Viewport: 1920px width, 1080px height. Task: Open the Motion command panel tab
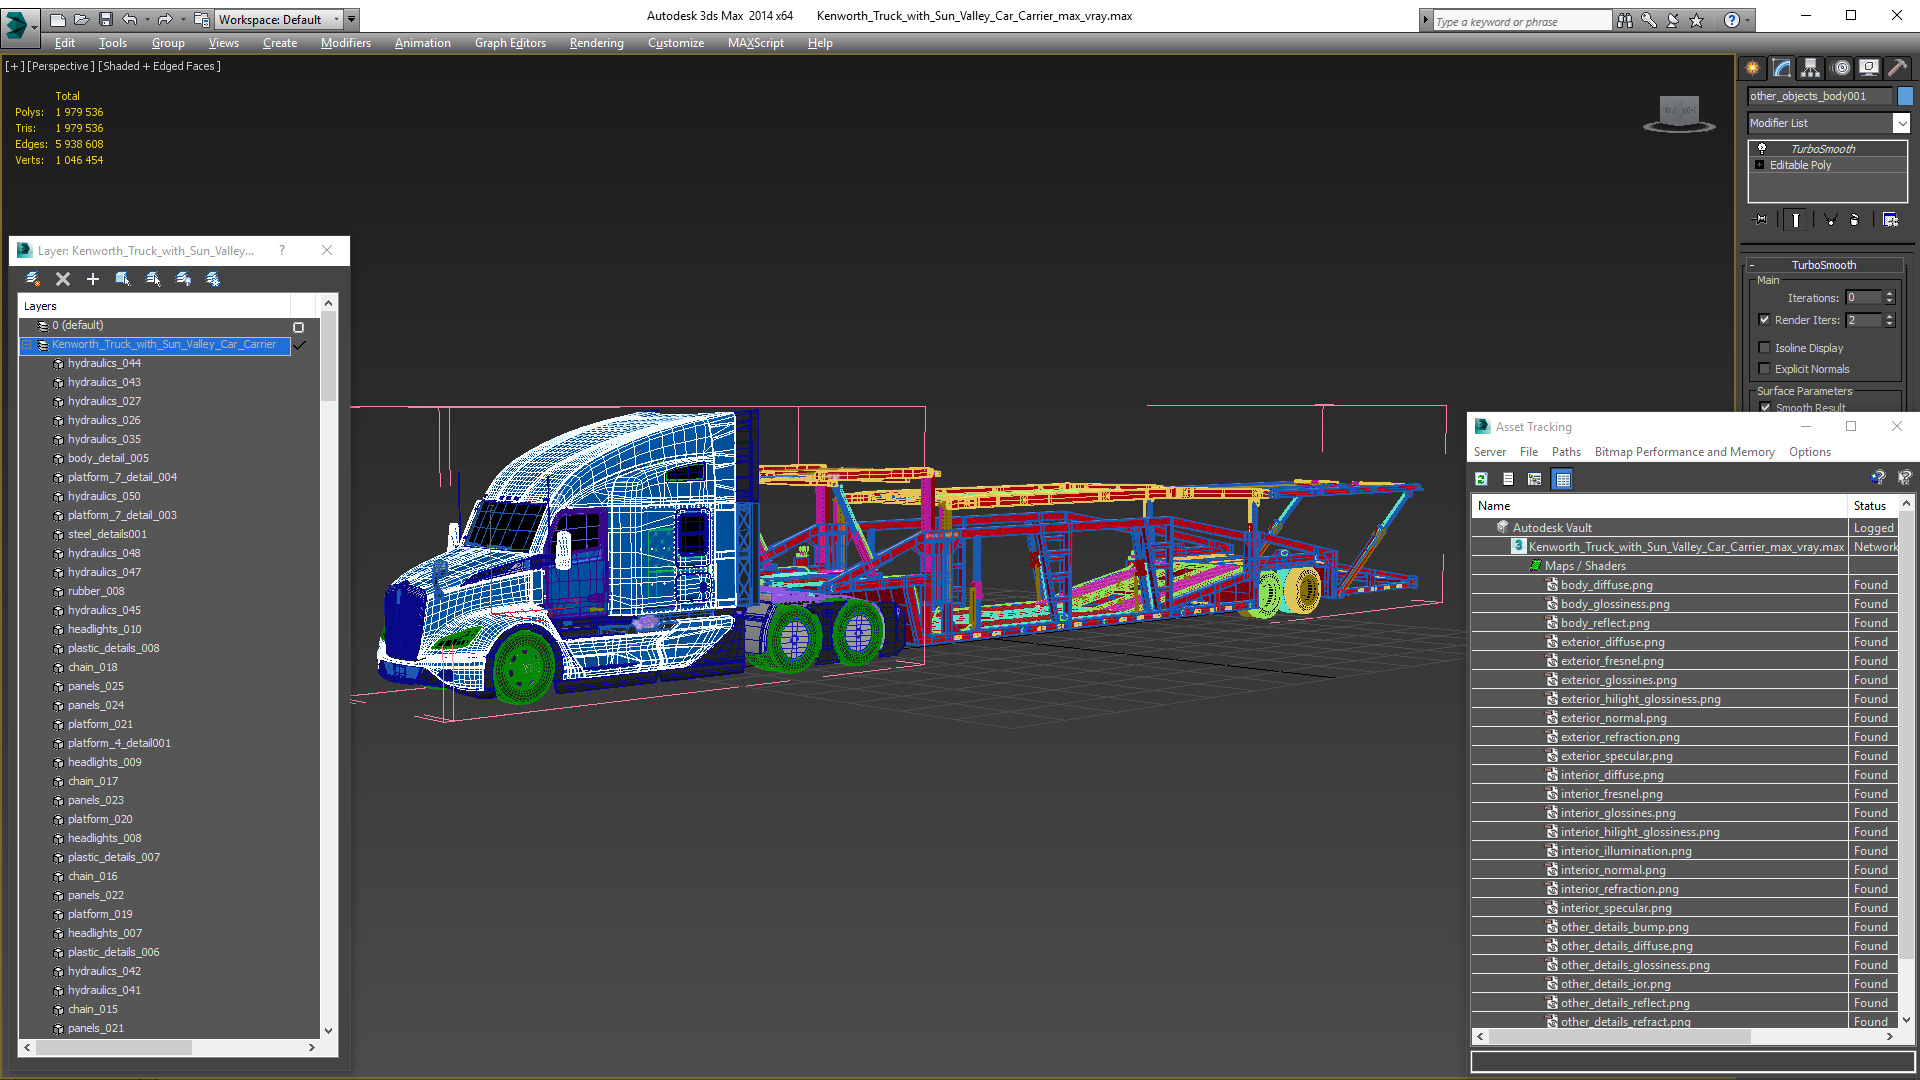coord(1841,68)
